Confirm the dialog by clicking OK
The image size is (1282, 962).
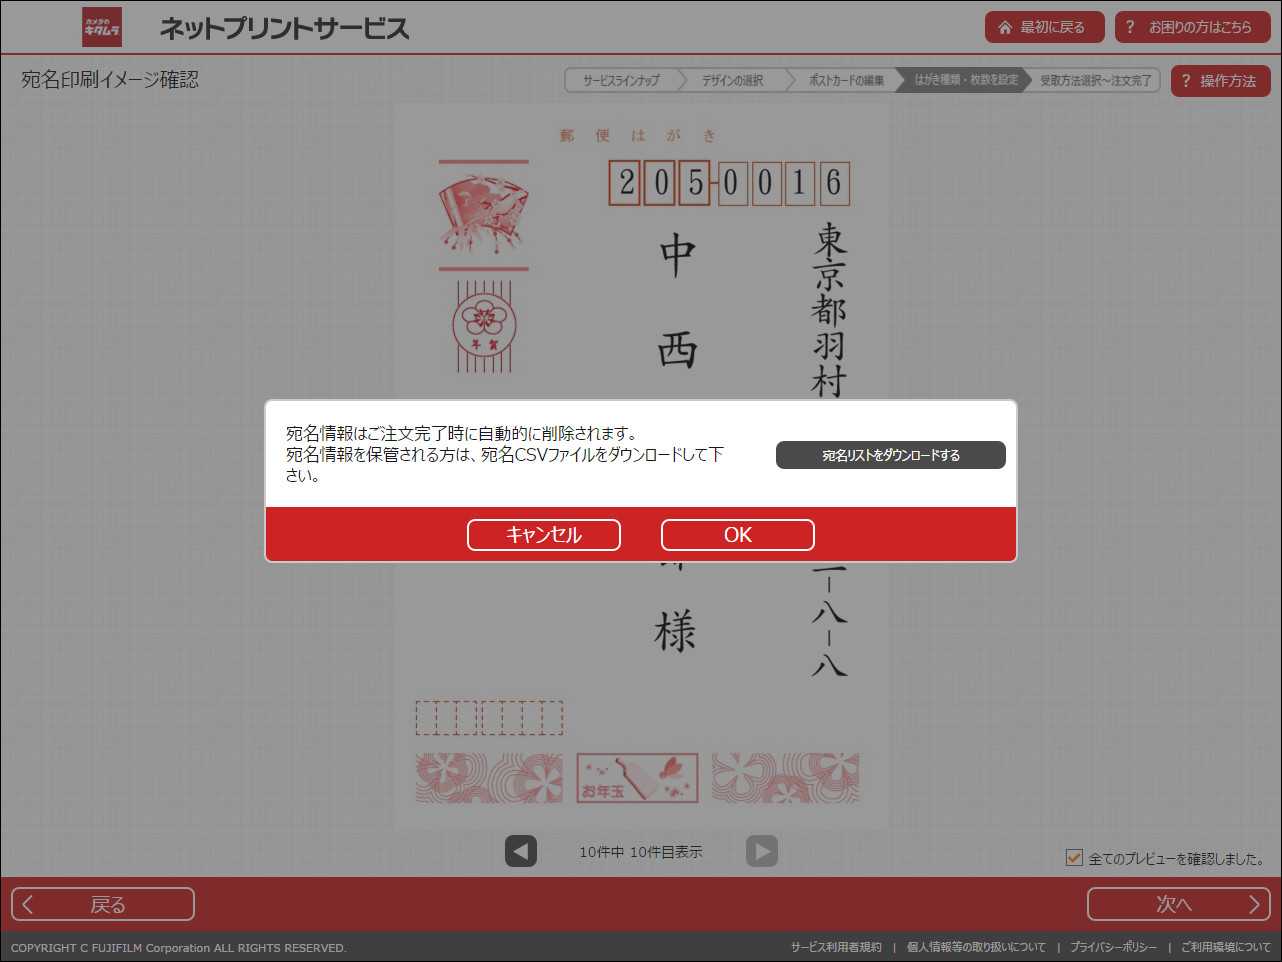(737, 535)
